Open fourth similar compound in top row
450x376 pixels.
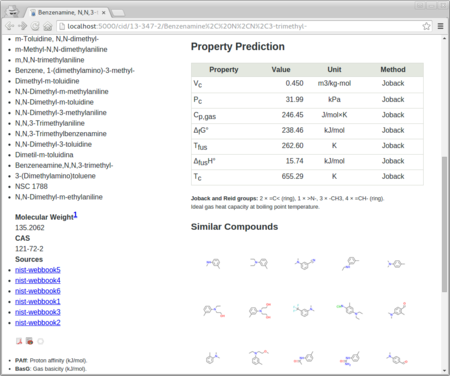click(350, 263)
